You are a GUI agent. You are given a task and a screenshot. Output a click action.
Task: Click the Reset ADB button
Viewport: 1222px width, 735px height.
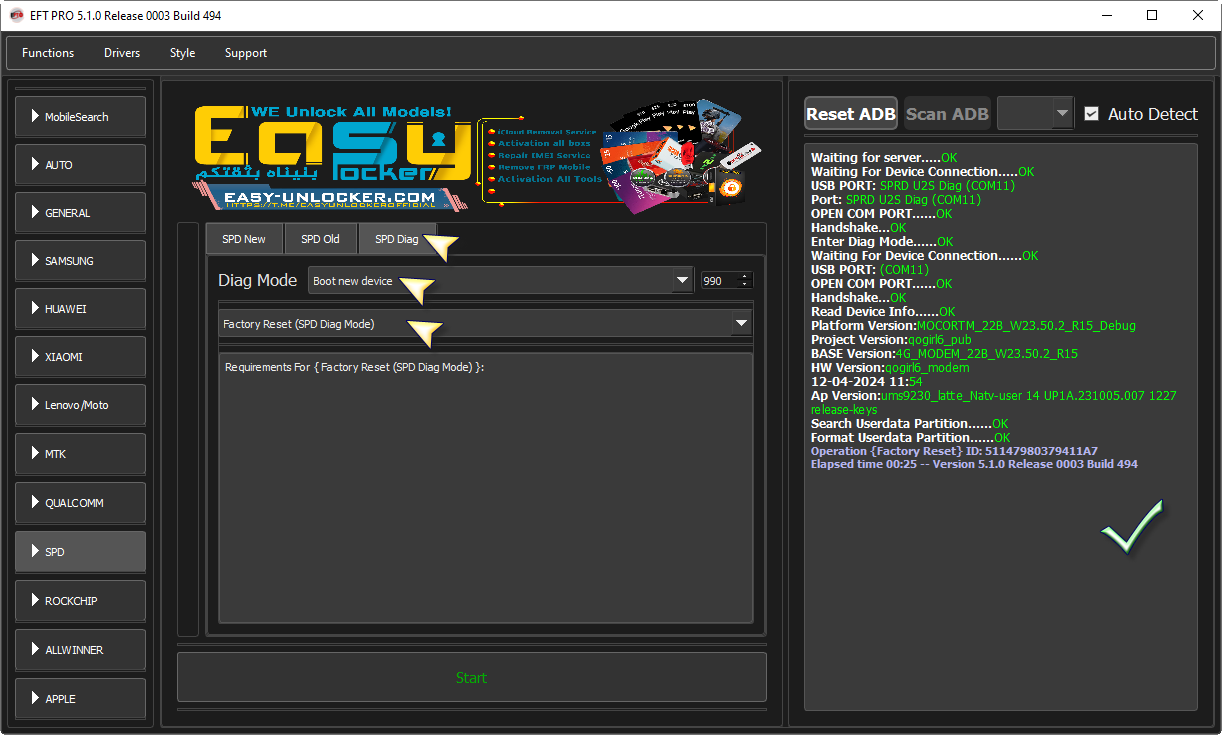tap(851, 114)
